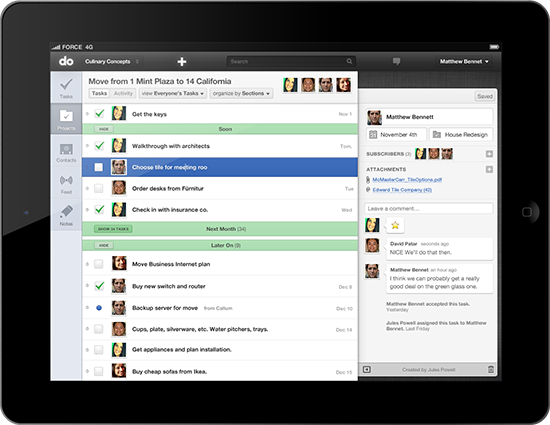Open the Tasks checkmark sidebar icon
This screenshot has height=425, width=550.
pyautogui.click(x=66, y=88)
